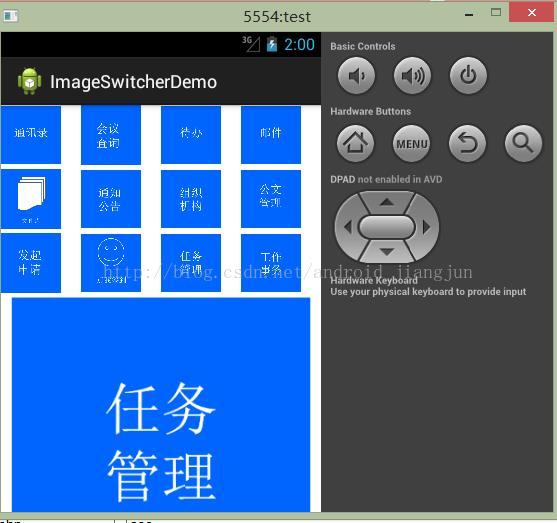Tap the Search hardware button

tap(524, 143)
